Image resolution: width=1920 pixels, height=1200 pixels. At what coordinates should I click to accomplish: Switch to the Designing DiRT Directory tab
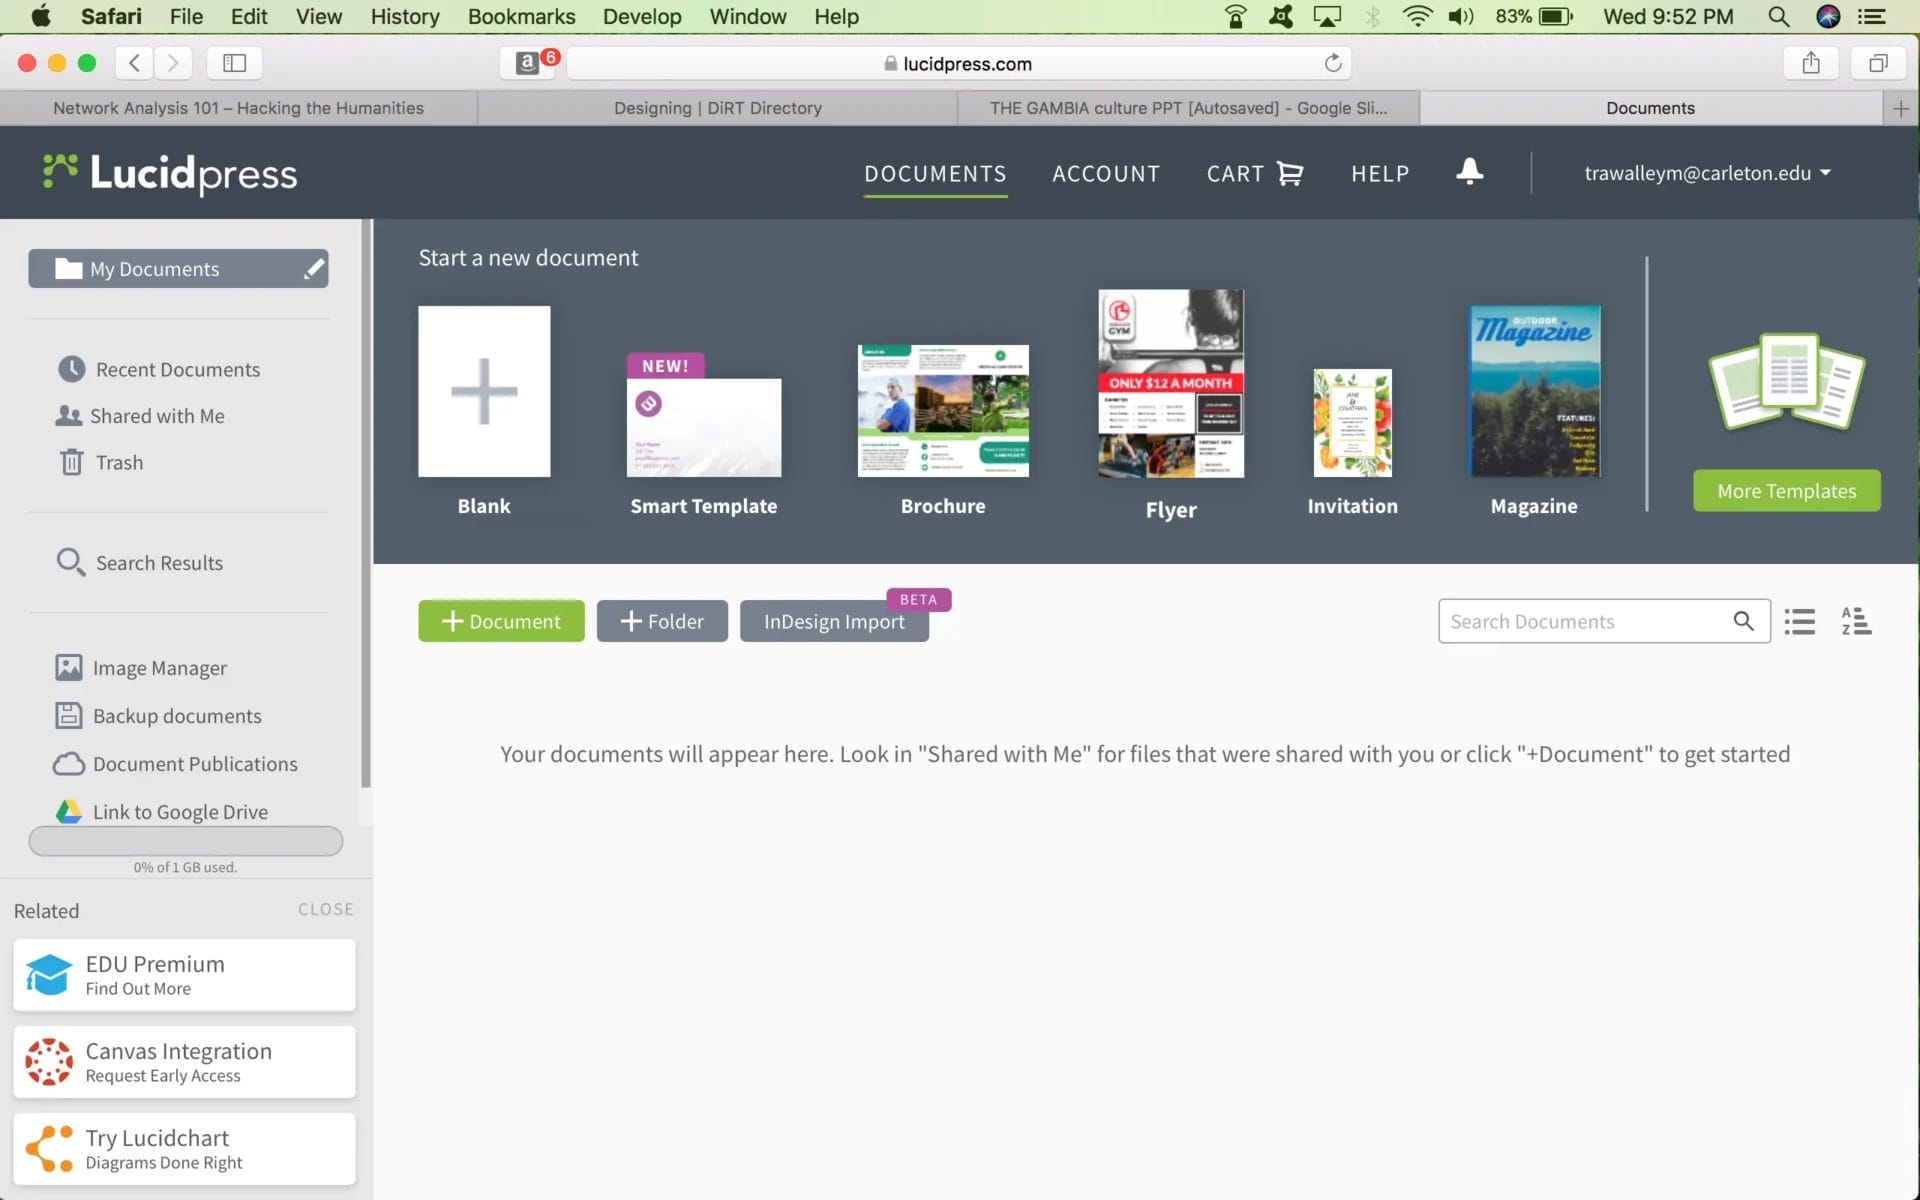[717, 108]
